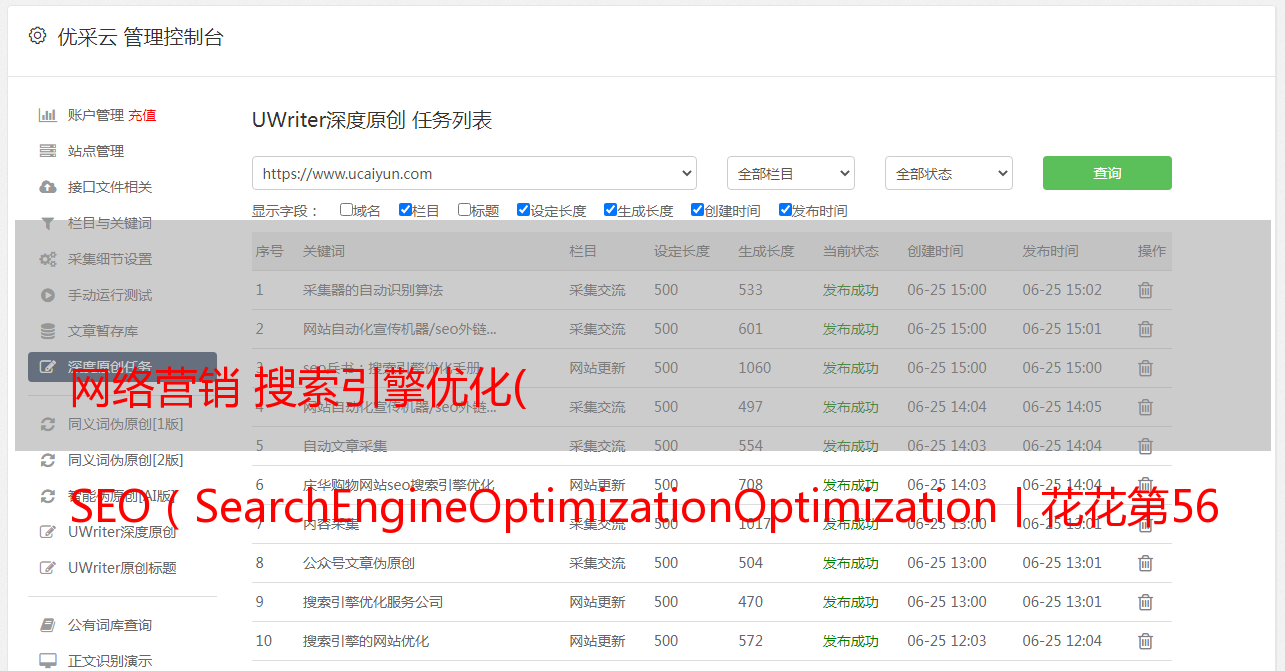
Task: Open 采集细节设置 in the sidebar
Action: [110, 259]
